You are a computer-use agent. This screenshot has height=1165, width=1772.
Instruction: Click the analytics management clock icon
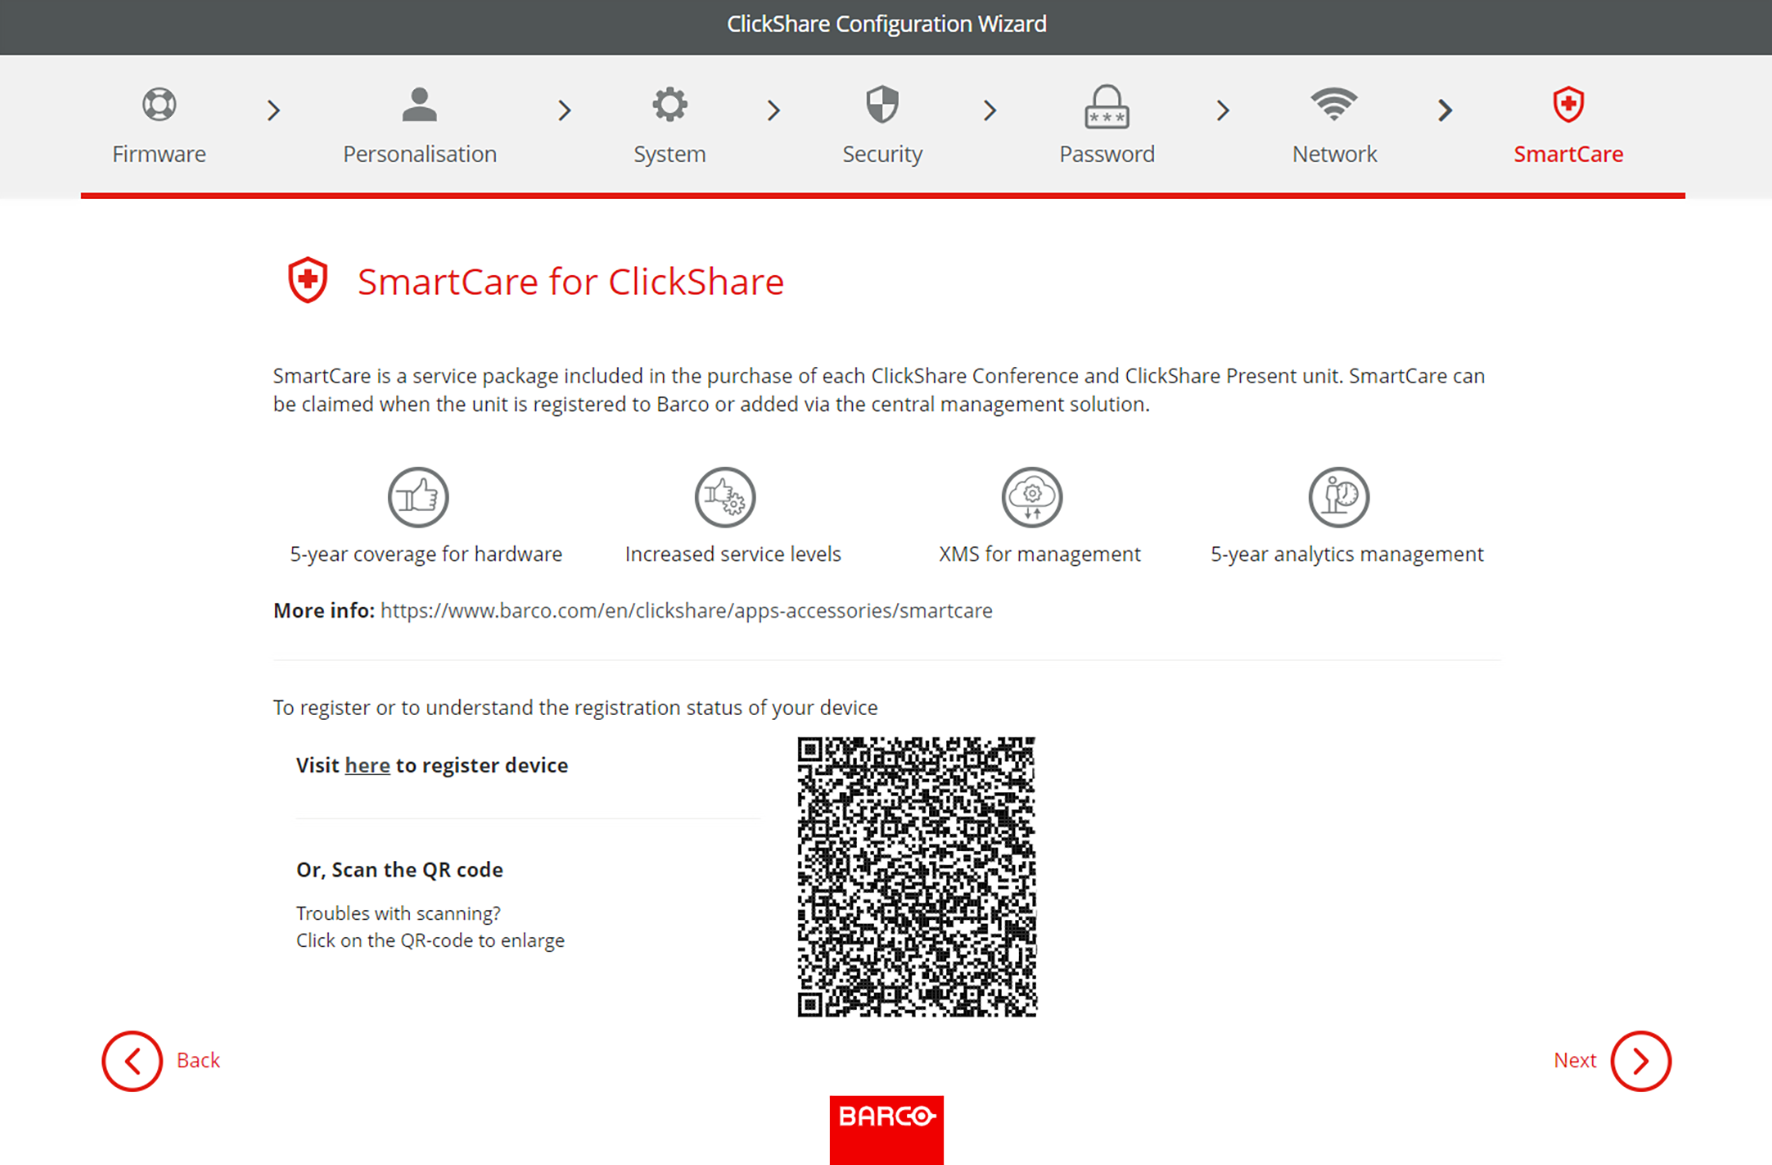click(x=1339, y=497)
